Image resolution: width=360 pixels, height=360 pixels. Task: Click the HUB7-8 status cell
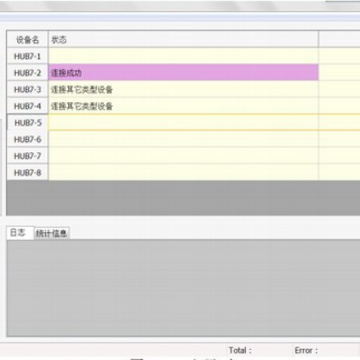(x=183, y=172)
